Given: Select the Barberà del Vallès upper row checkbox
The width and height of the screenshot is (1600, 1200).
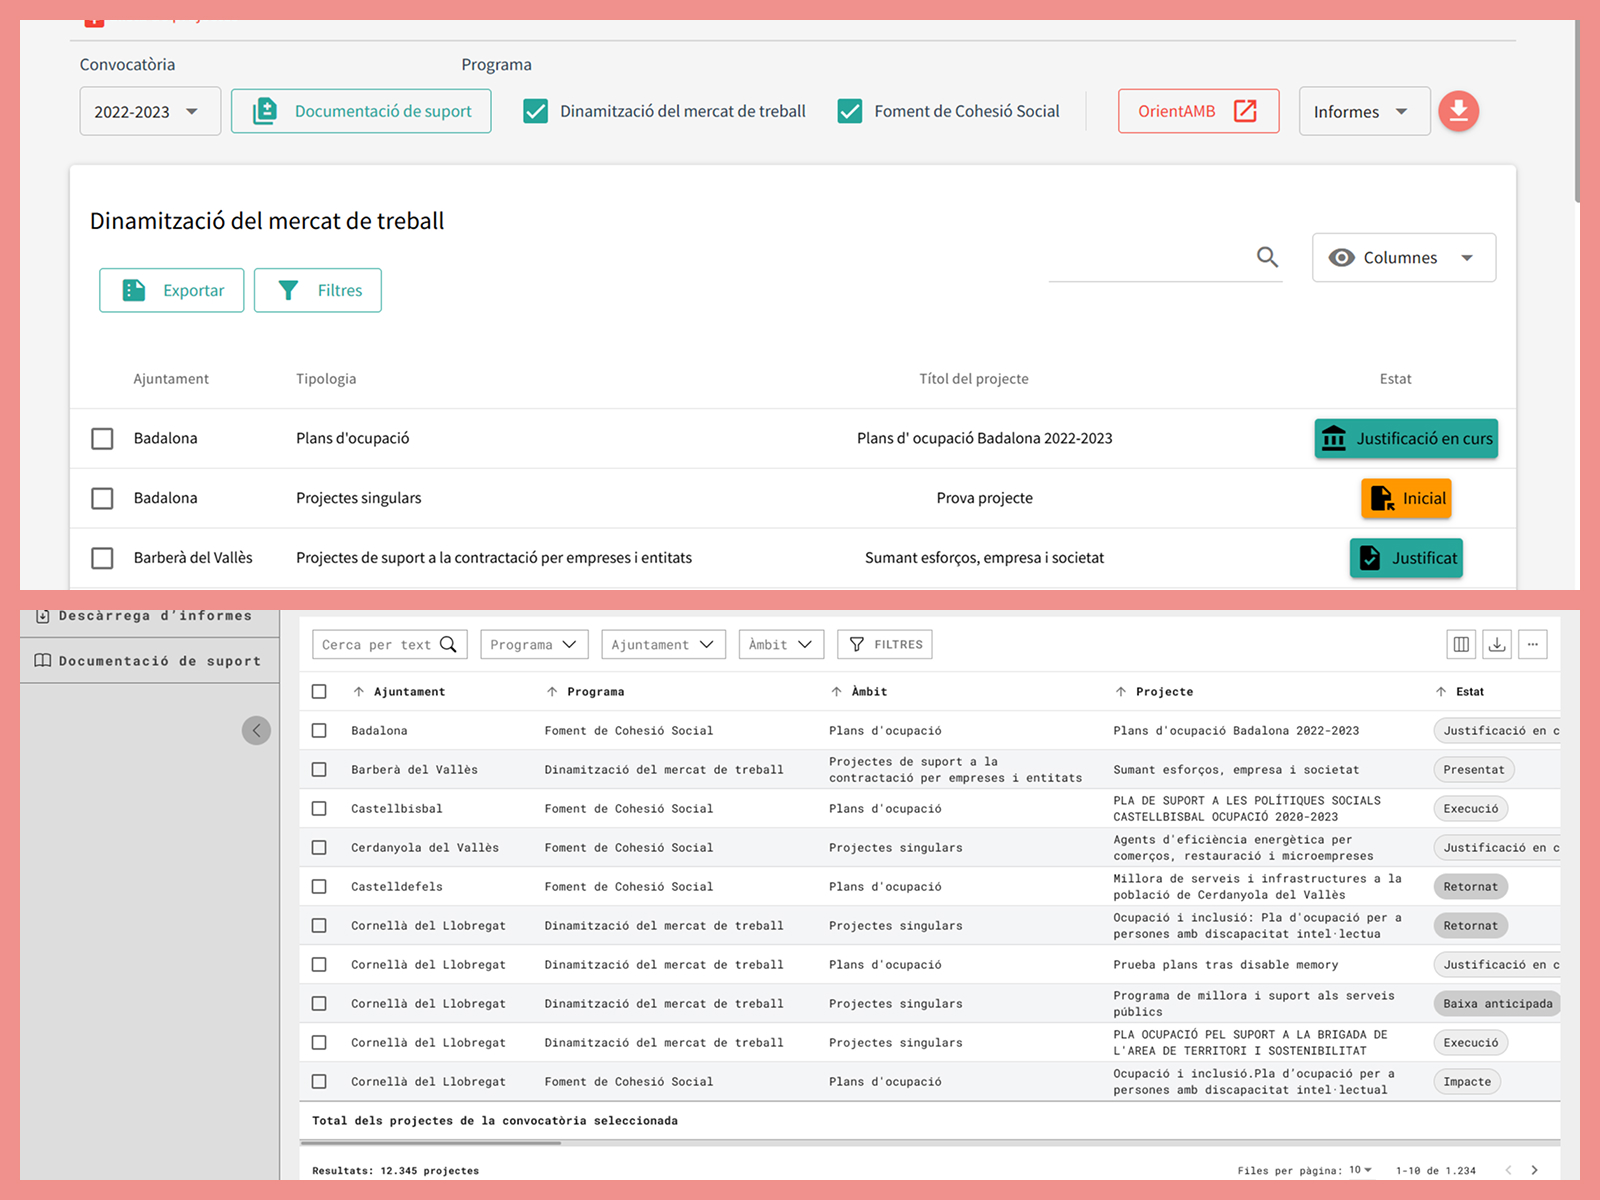Looking at the screenshot, I should coord(102,558).
